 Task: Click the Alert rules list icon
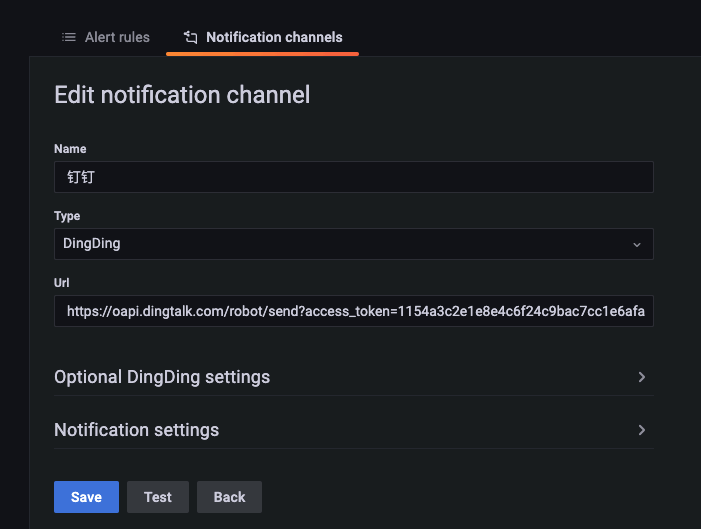pyautogui.click(x=69, y=37)
